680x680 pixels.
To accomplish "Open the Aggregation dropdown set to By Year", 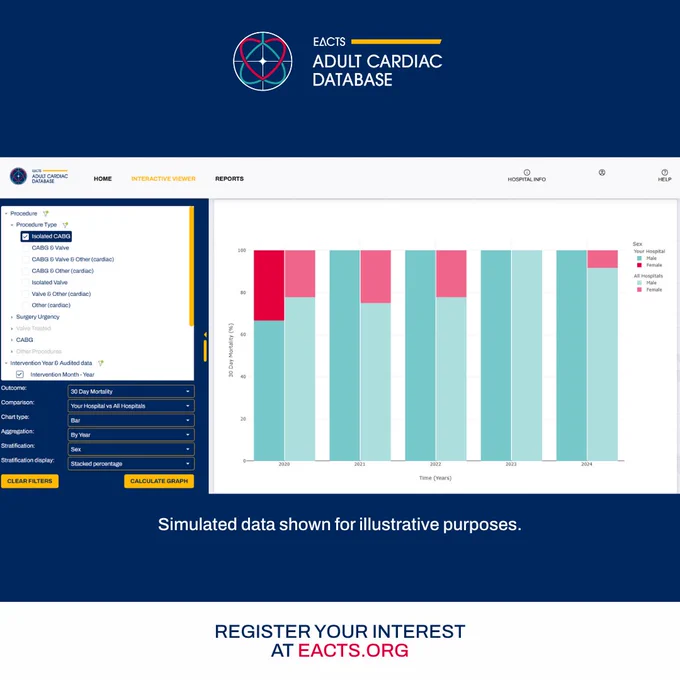I will pos(131,435).
